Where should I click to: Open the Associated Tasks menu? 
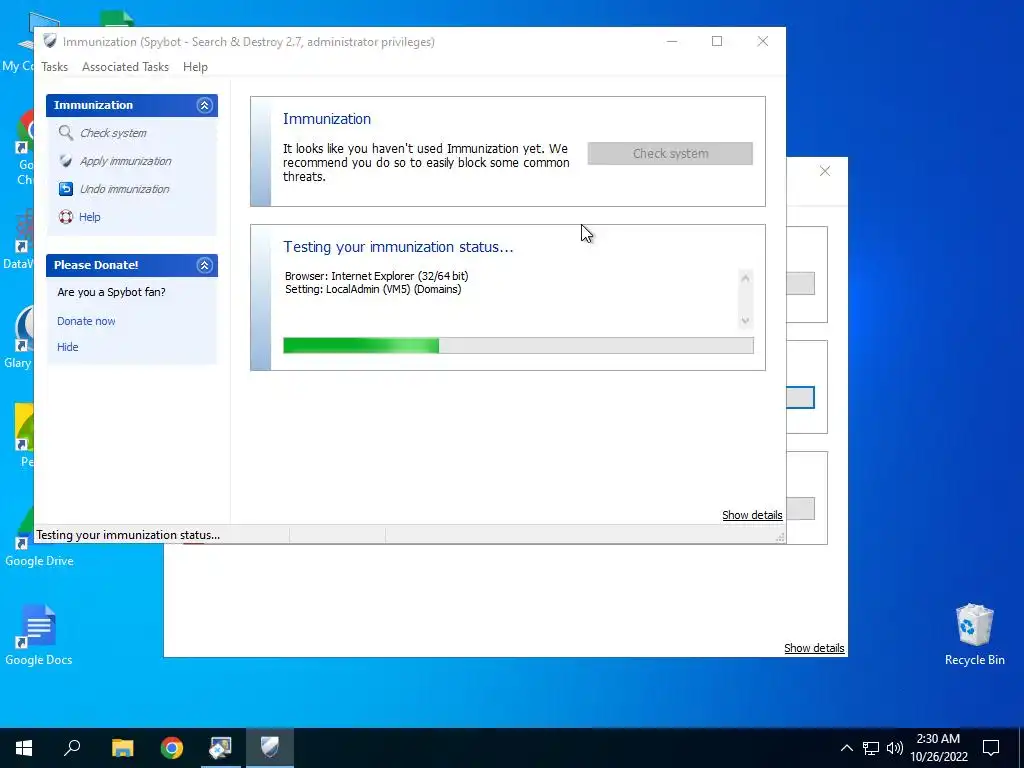(125, 67)
